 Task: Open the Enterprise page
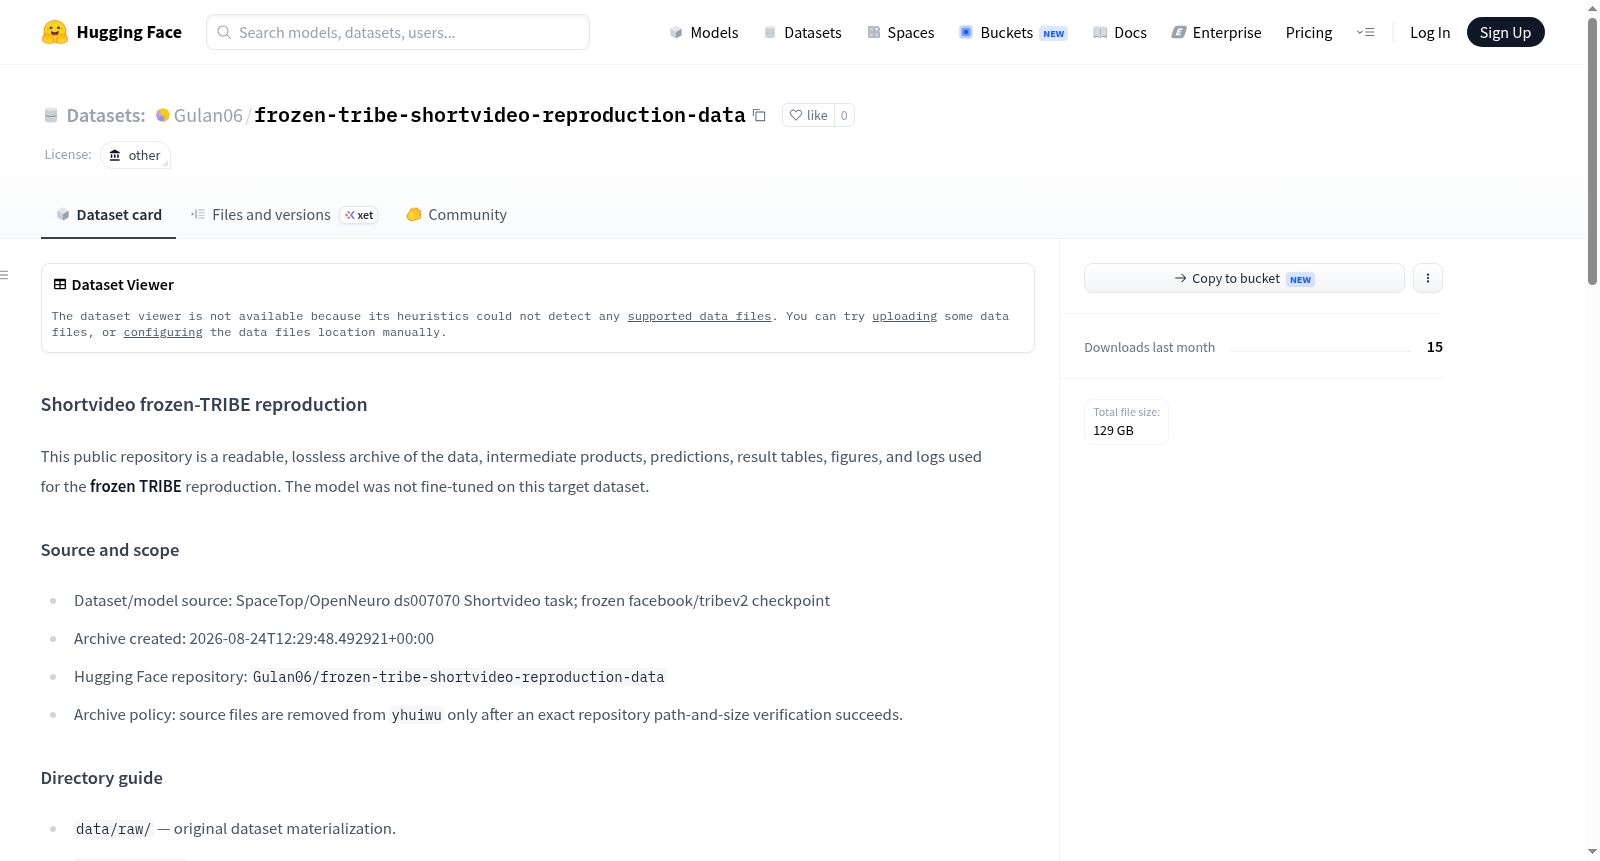point(1216,32)
